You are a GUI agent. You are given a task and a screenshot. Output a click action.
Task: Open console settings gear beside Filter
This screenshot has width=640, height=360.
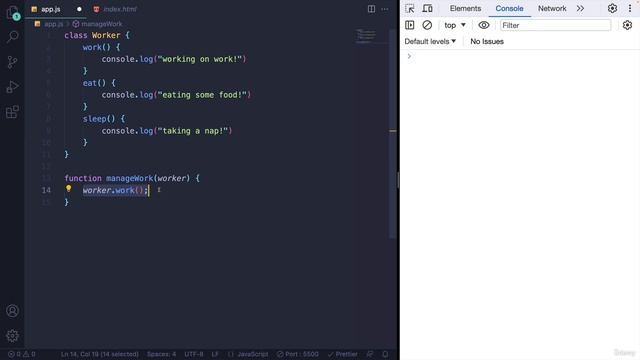click(x=627, y=25)
